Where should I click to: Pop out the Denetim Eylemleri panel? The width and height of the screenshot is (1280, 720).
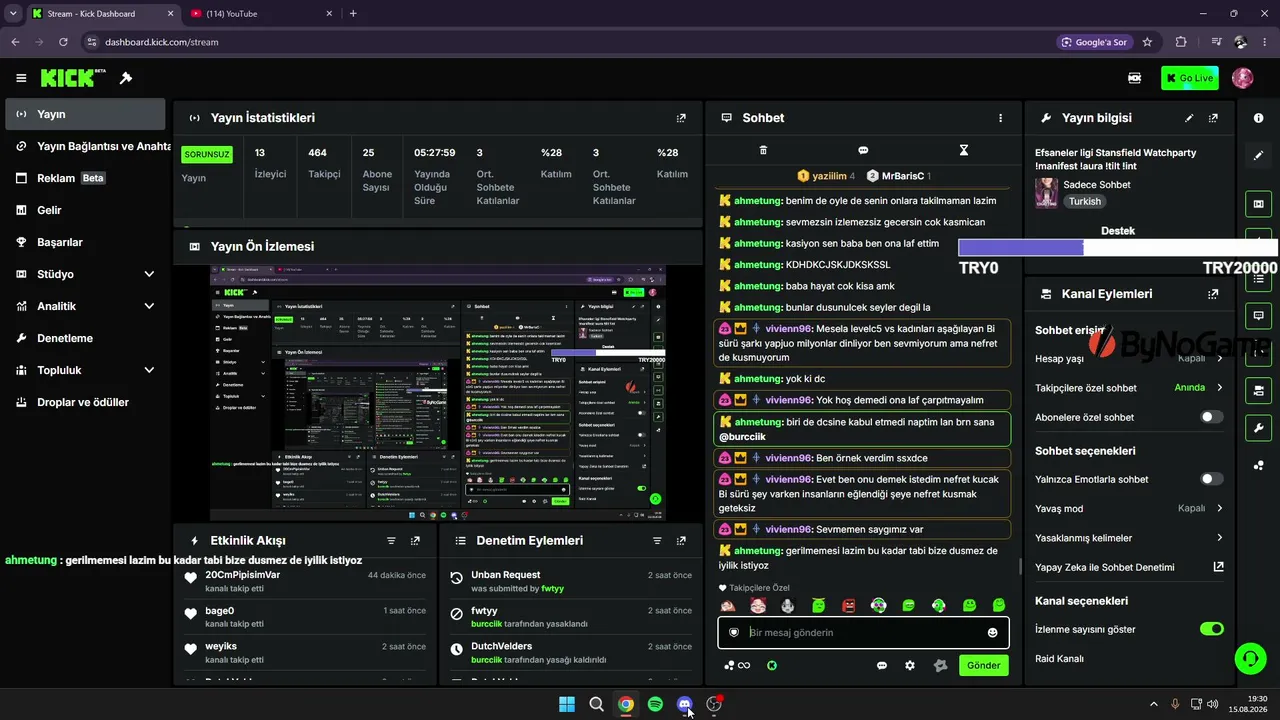point(681,540)
